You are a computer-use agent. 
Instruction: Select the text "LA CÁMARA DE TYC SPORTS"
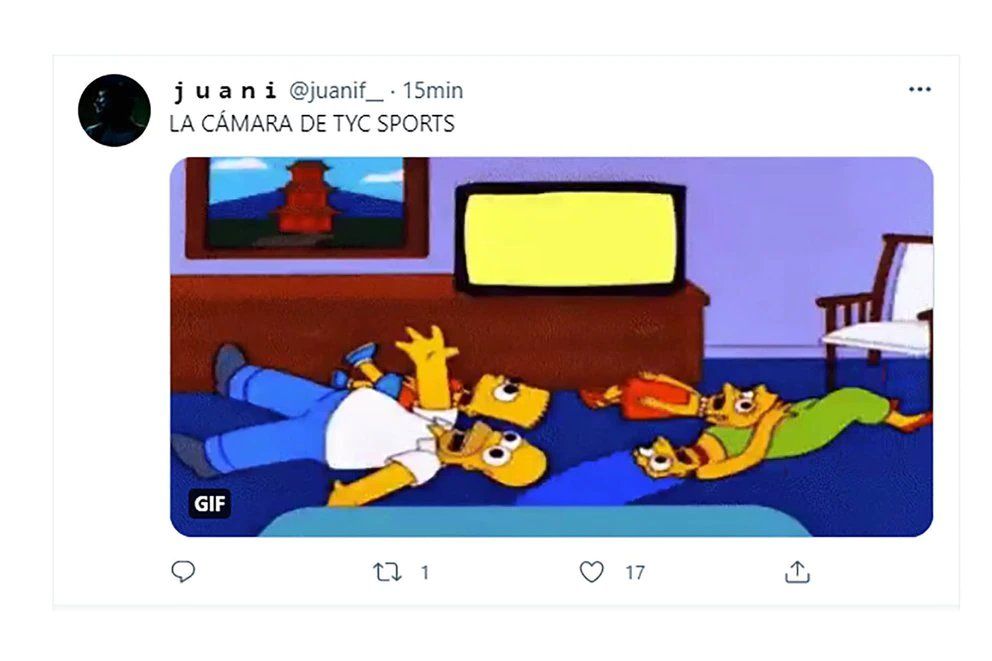(312, 123)
